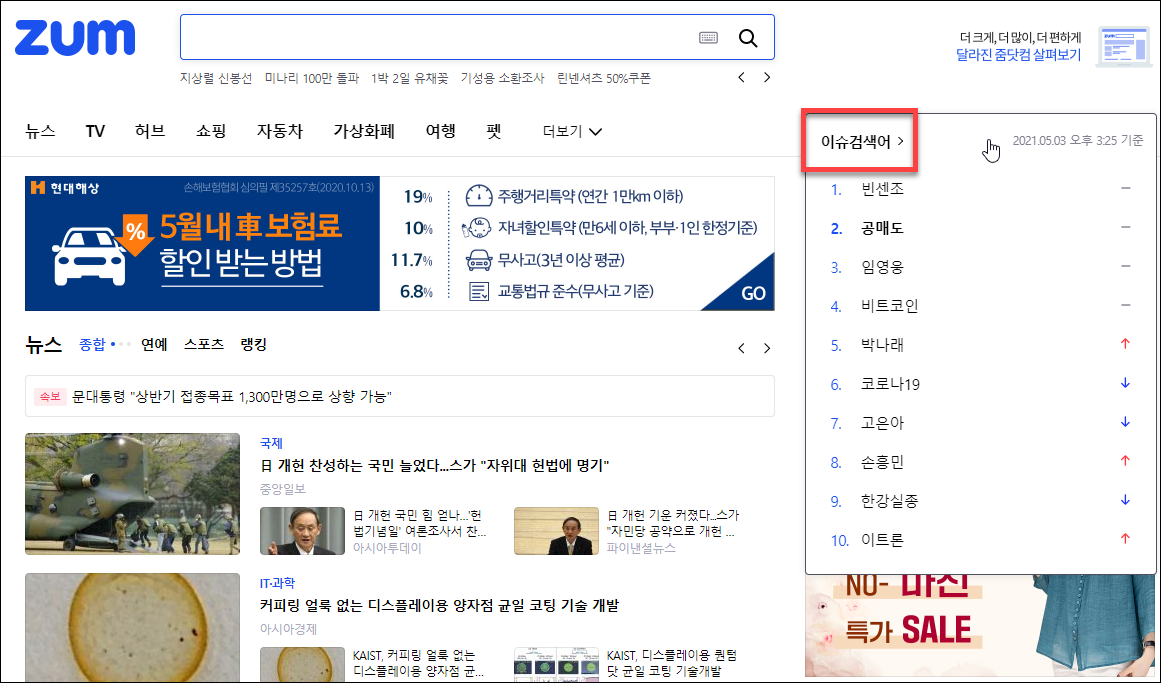The width and height of the screenshot is (1161, 683).
Task: Select the 연예 news tab
Action: [154, 344]
